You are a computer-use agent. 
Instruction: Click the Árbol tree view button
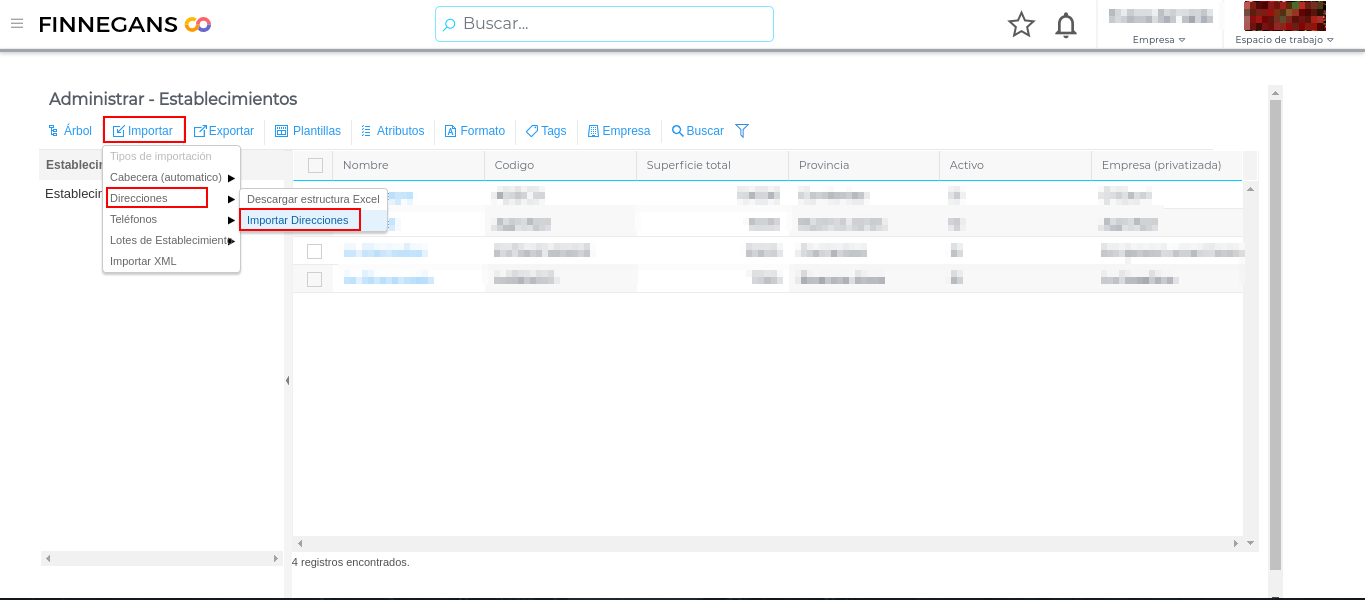(x=70, y=131)
